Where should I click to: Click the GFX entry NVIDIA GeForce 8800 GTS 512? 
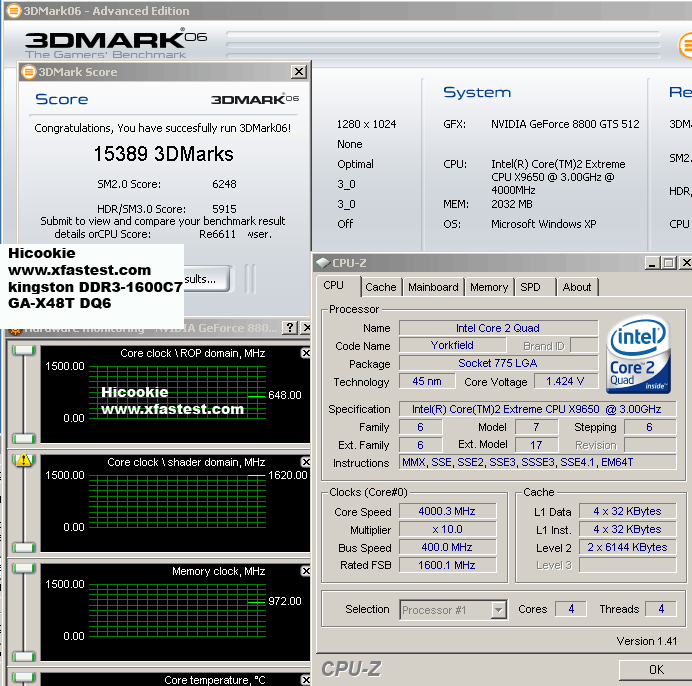[565, 124]
